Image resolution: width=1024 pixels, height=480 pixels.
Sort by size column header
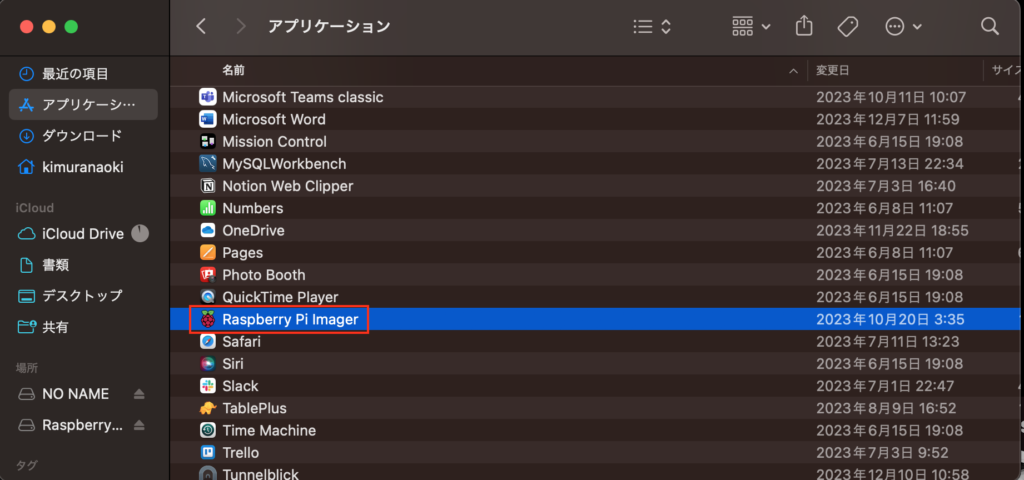[1006, 70]
